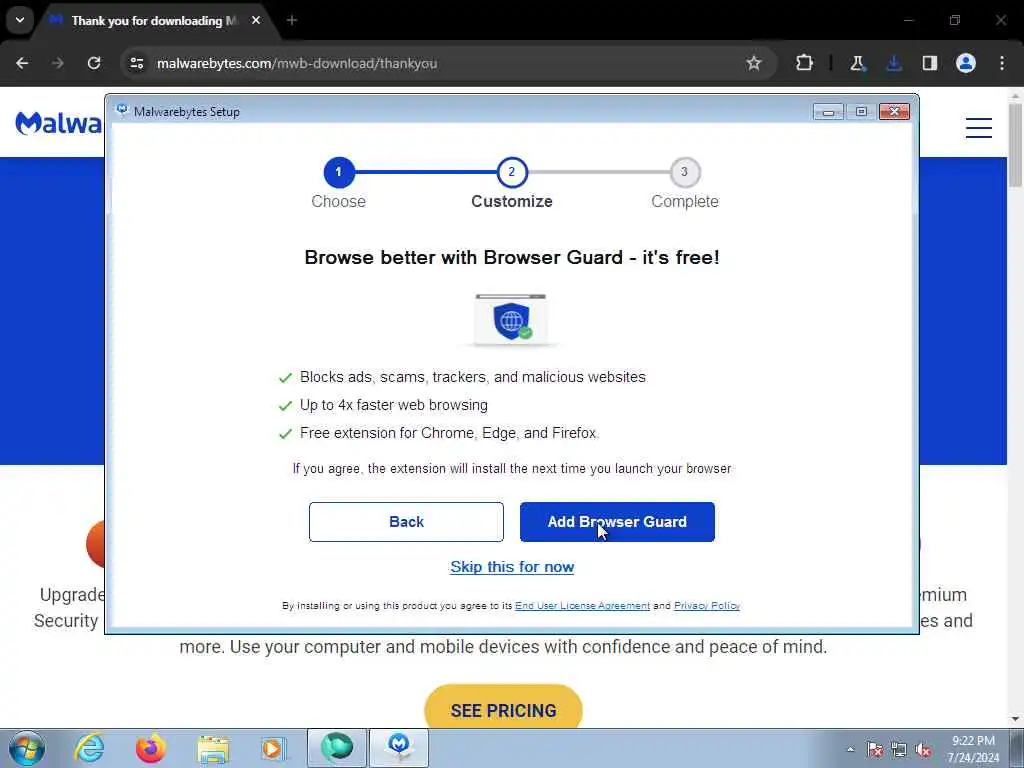Image resolution: width=1024 pixels, height=768 pixels.
Task: Click text "Up to 4x faster web browsing"
Action: tap(394, 405)
